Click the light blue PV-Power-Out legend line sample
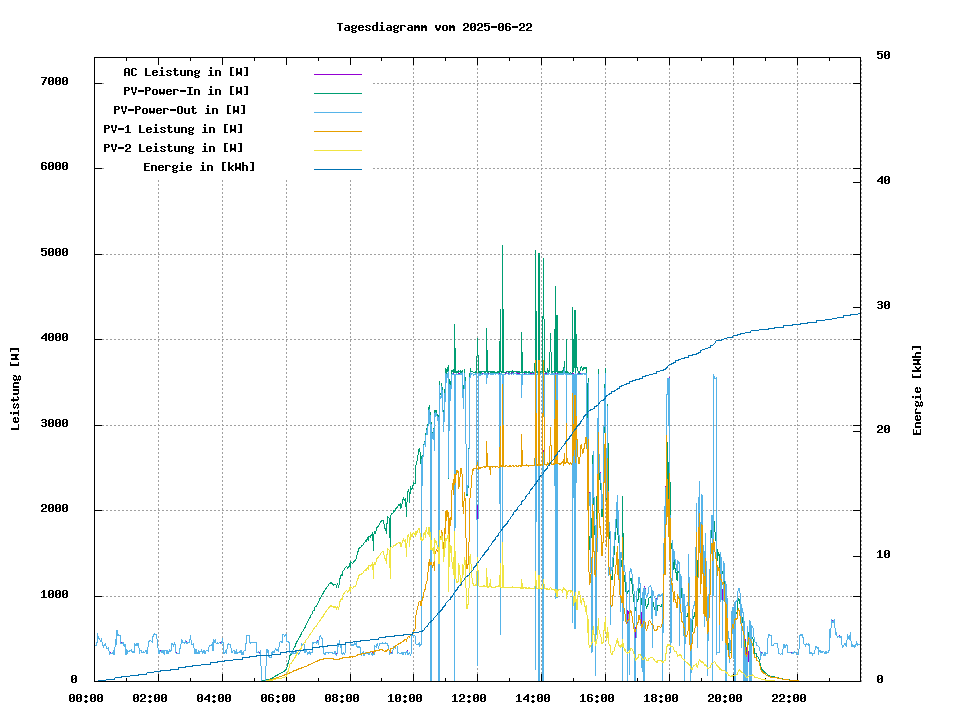 [337, 112]
